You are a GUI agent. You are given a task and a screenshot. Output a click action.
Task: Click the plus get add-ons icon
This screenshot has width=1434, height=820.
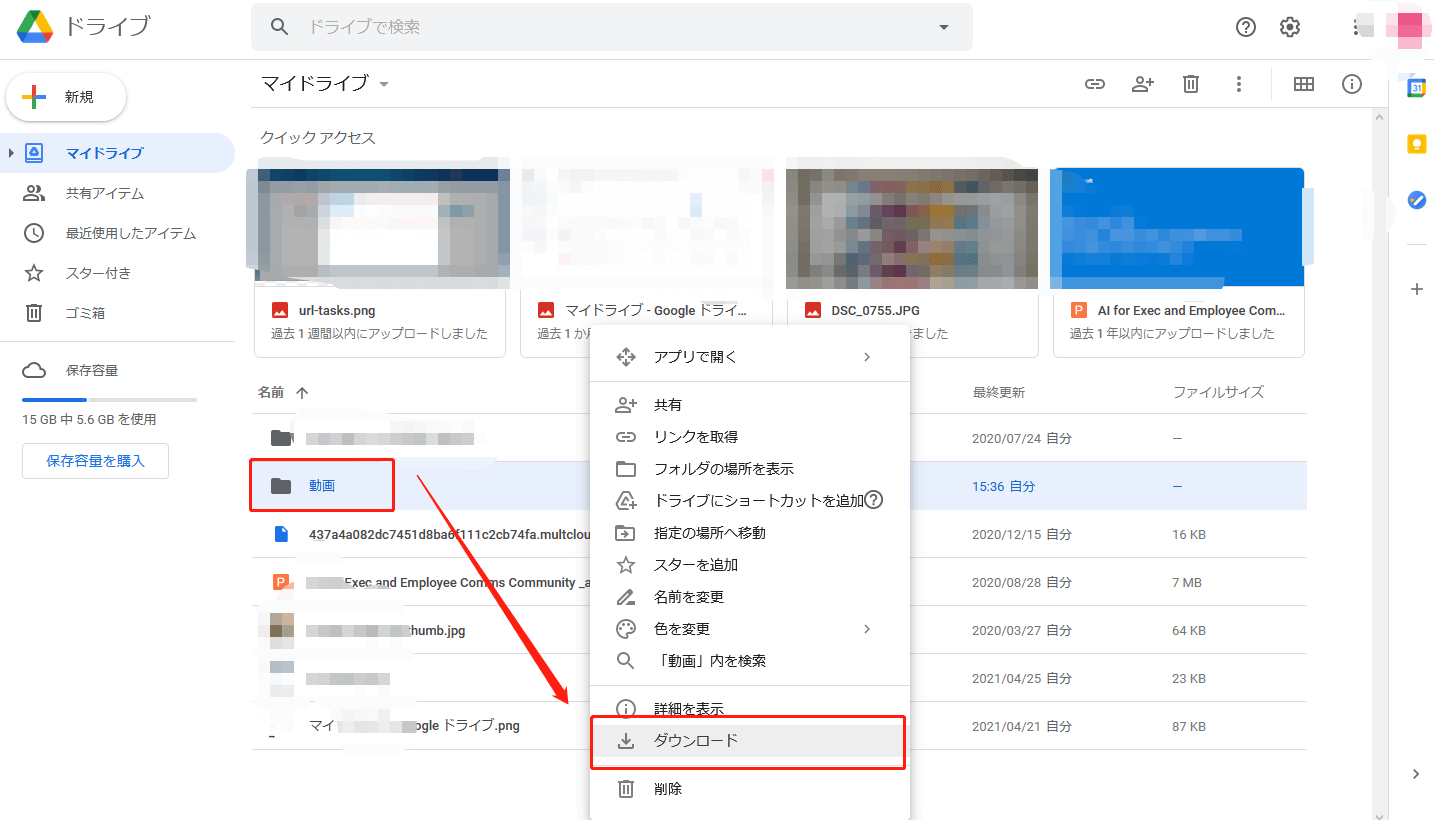[1416, 289]
